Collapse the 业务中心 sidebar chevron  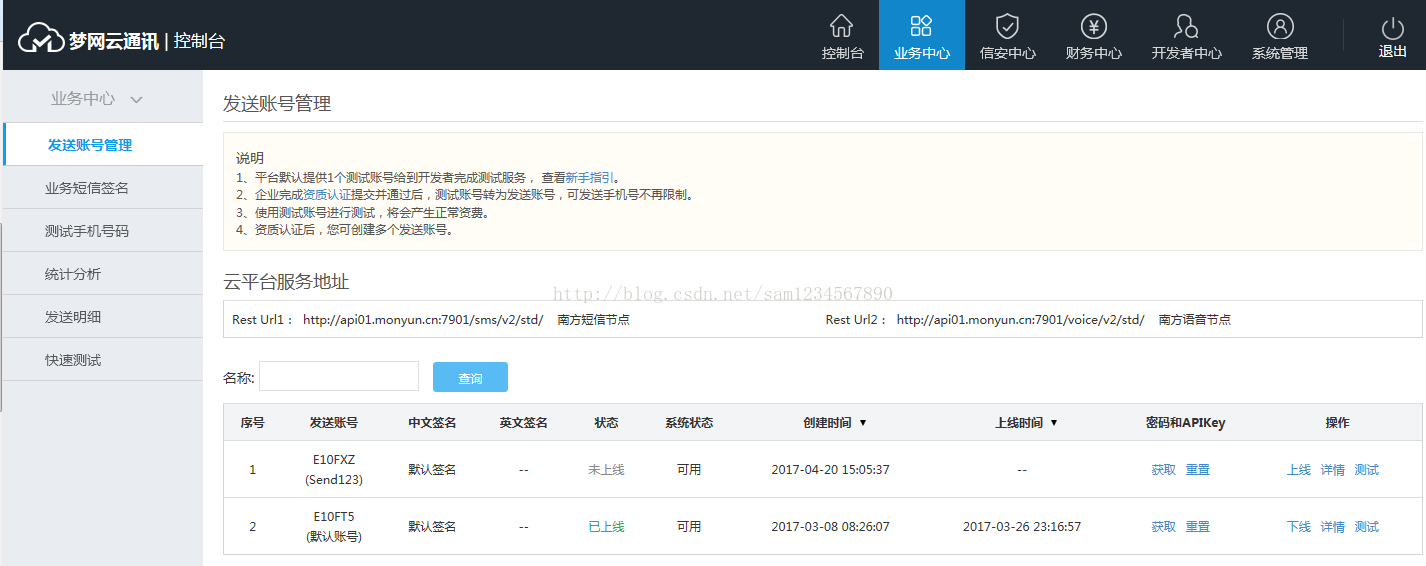tap(137, 99)
